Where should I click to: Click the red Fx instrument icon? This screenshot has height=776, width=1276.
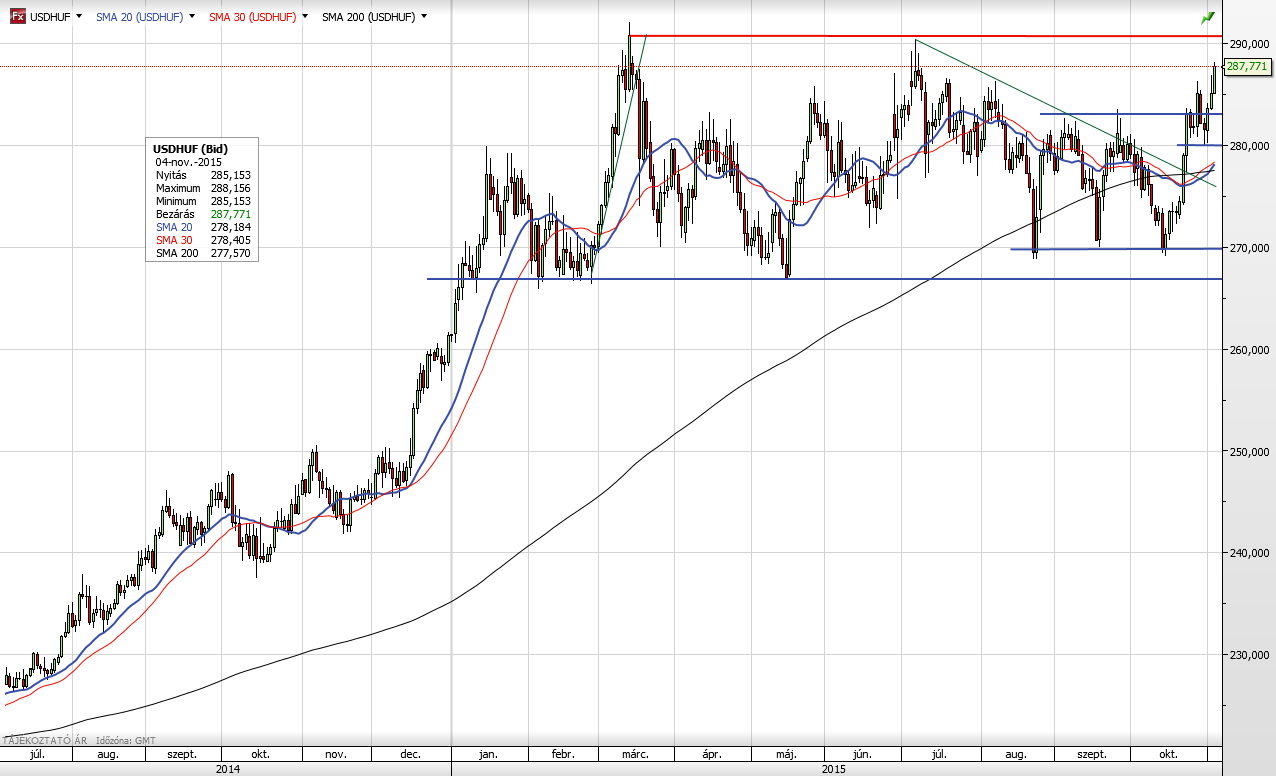click(18, 17)
